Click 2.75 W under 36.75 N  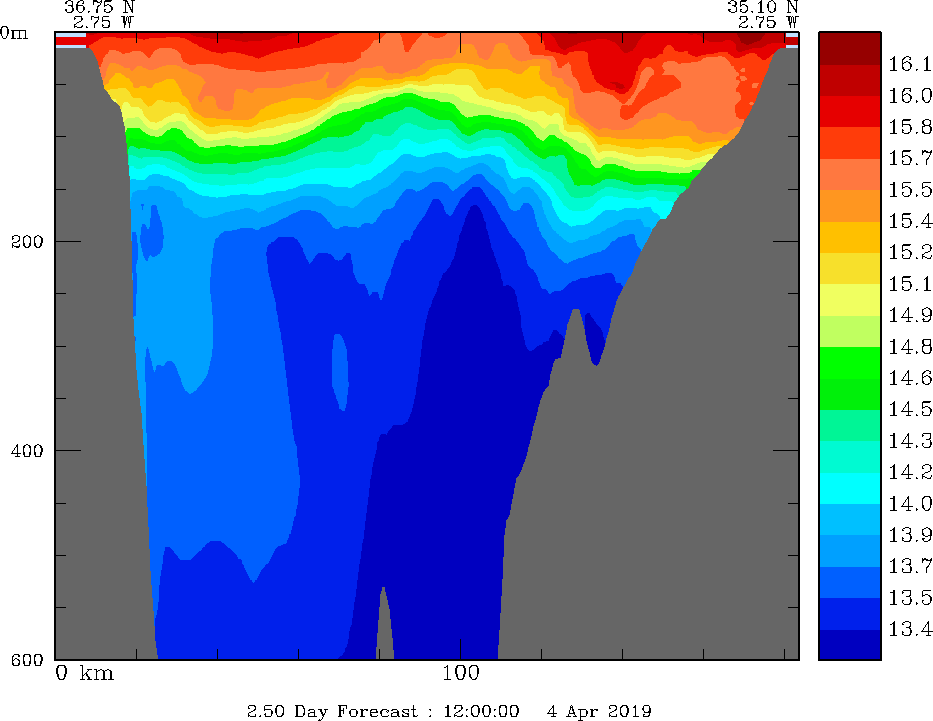[104, 23]
